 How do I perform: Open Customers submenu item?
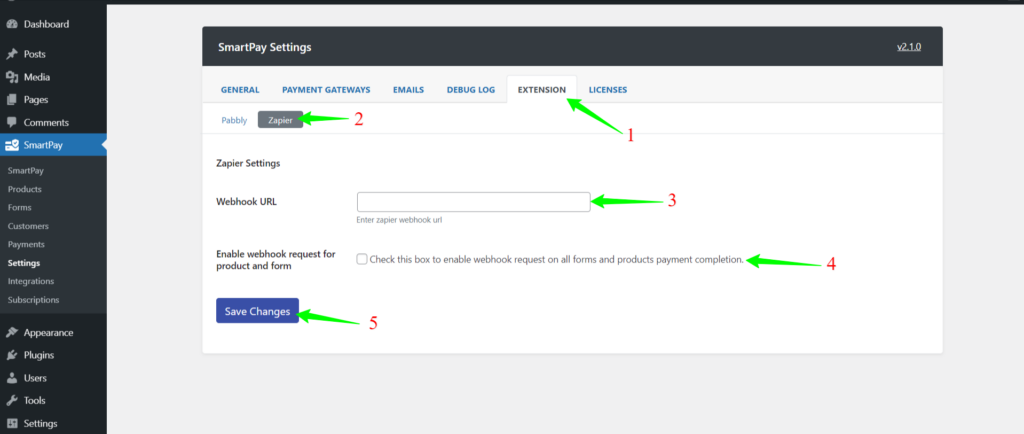pyautogui.click(x=28, y=226)
